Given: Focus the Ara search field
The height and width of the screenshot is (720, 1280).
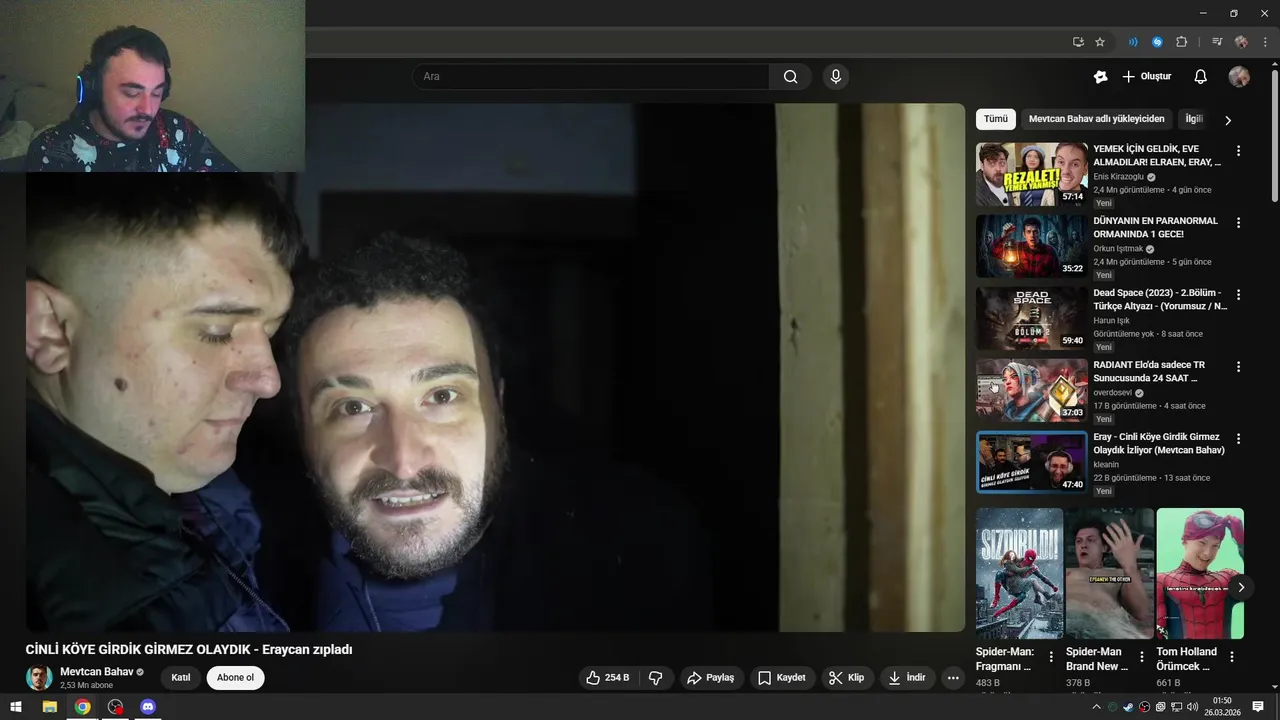Looking at the screenshot, I should (590, 77).
